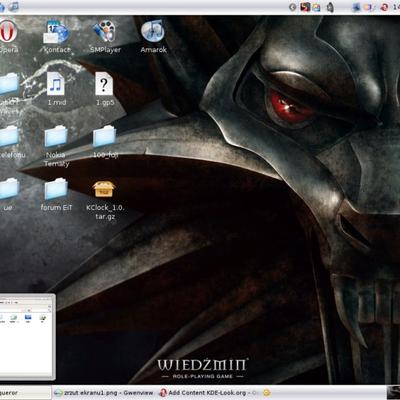The width and height of the screenshot is (400, 400).
Task: Open the Nokia Tematy folder
Action: (56, 136)
